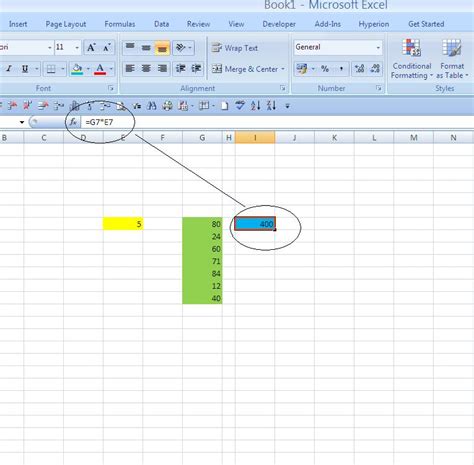Open the Number dialog launcher
This screenshot has width=474, height=465.
pyautogui.click(x=379, y=88)
